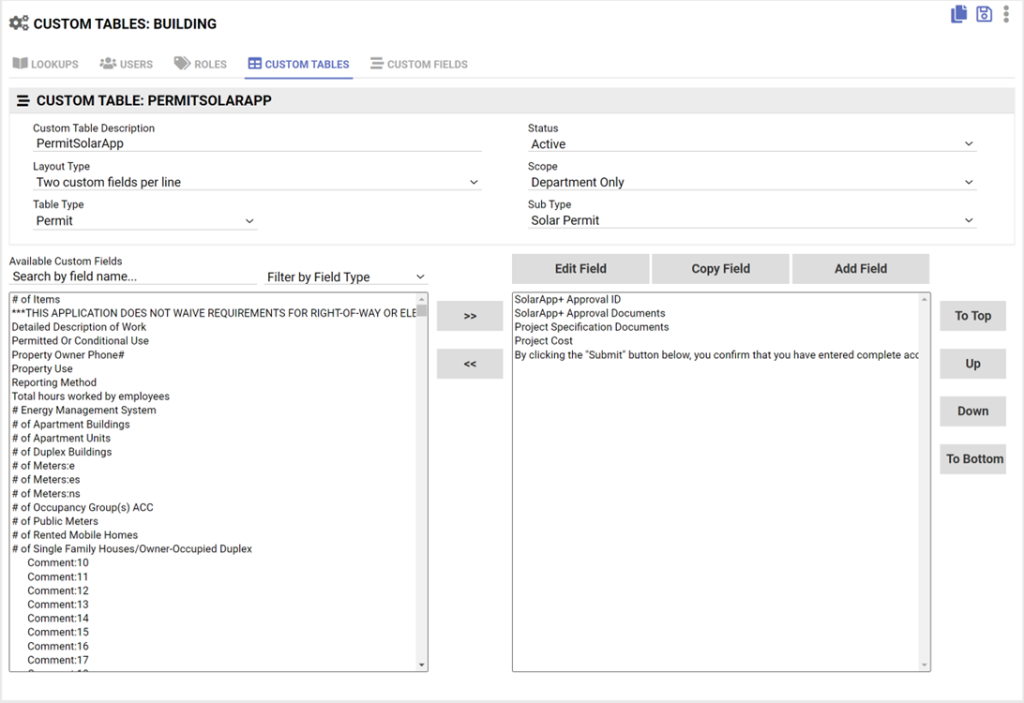The width and height of the screenshot is (1024, 703).
Task: Click the To Bottom button
Action: pos(972,458)
